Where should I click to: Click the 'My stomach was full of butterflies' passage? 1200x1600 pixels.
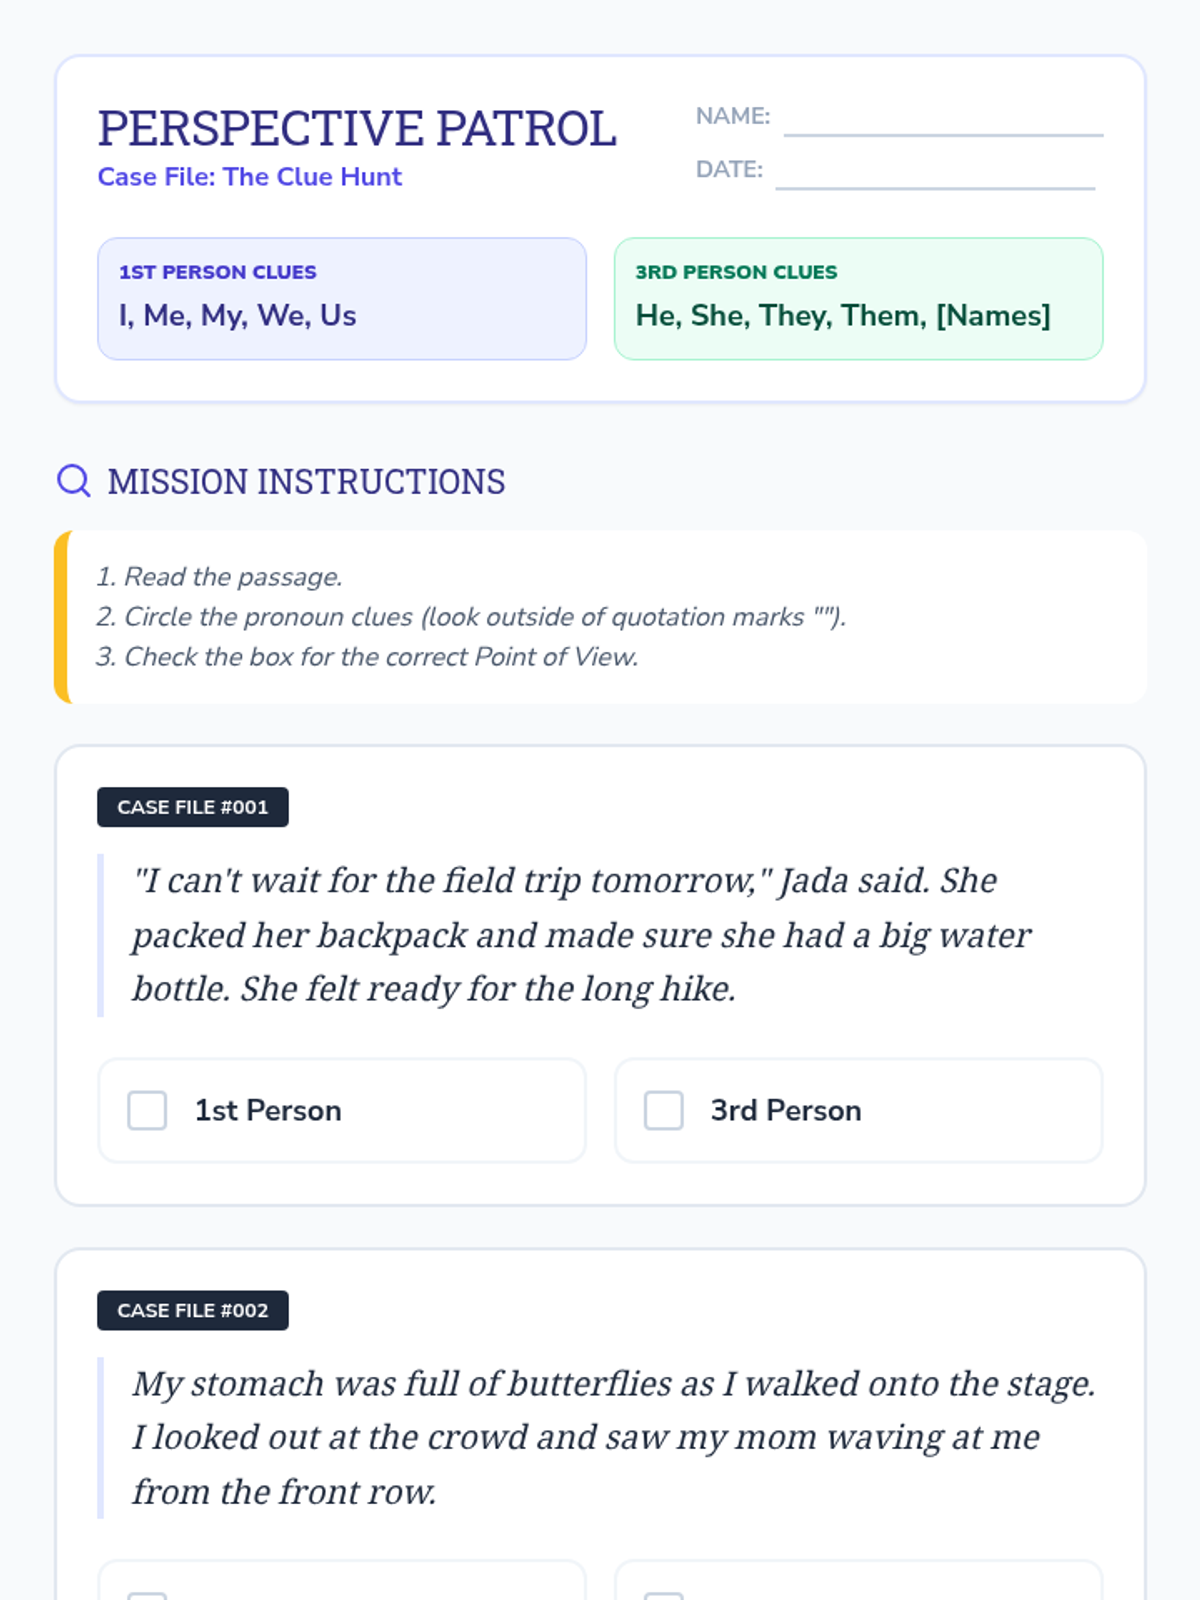pos(614,1438)
